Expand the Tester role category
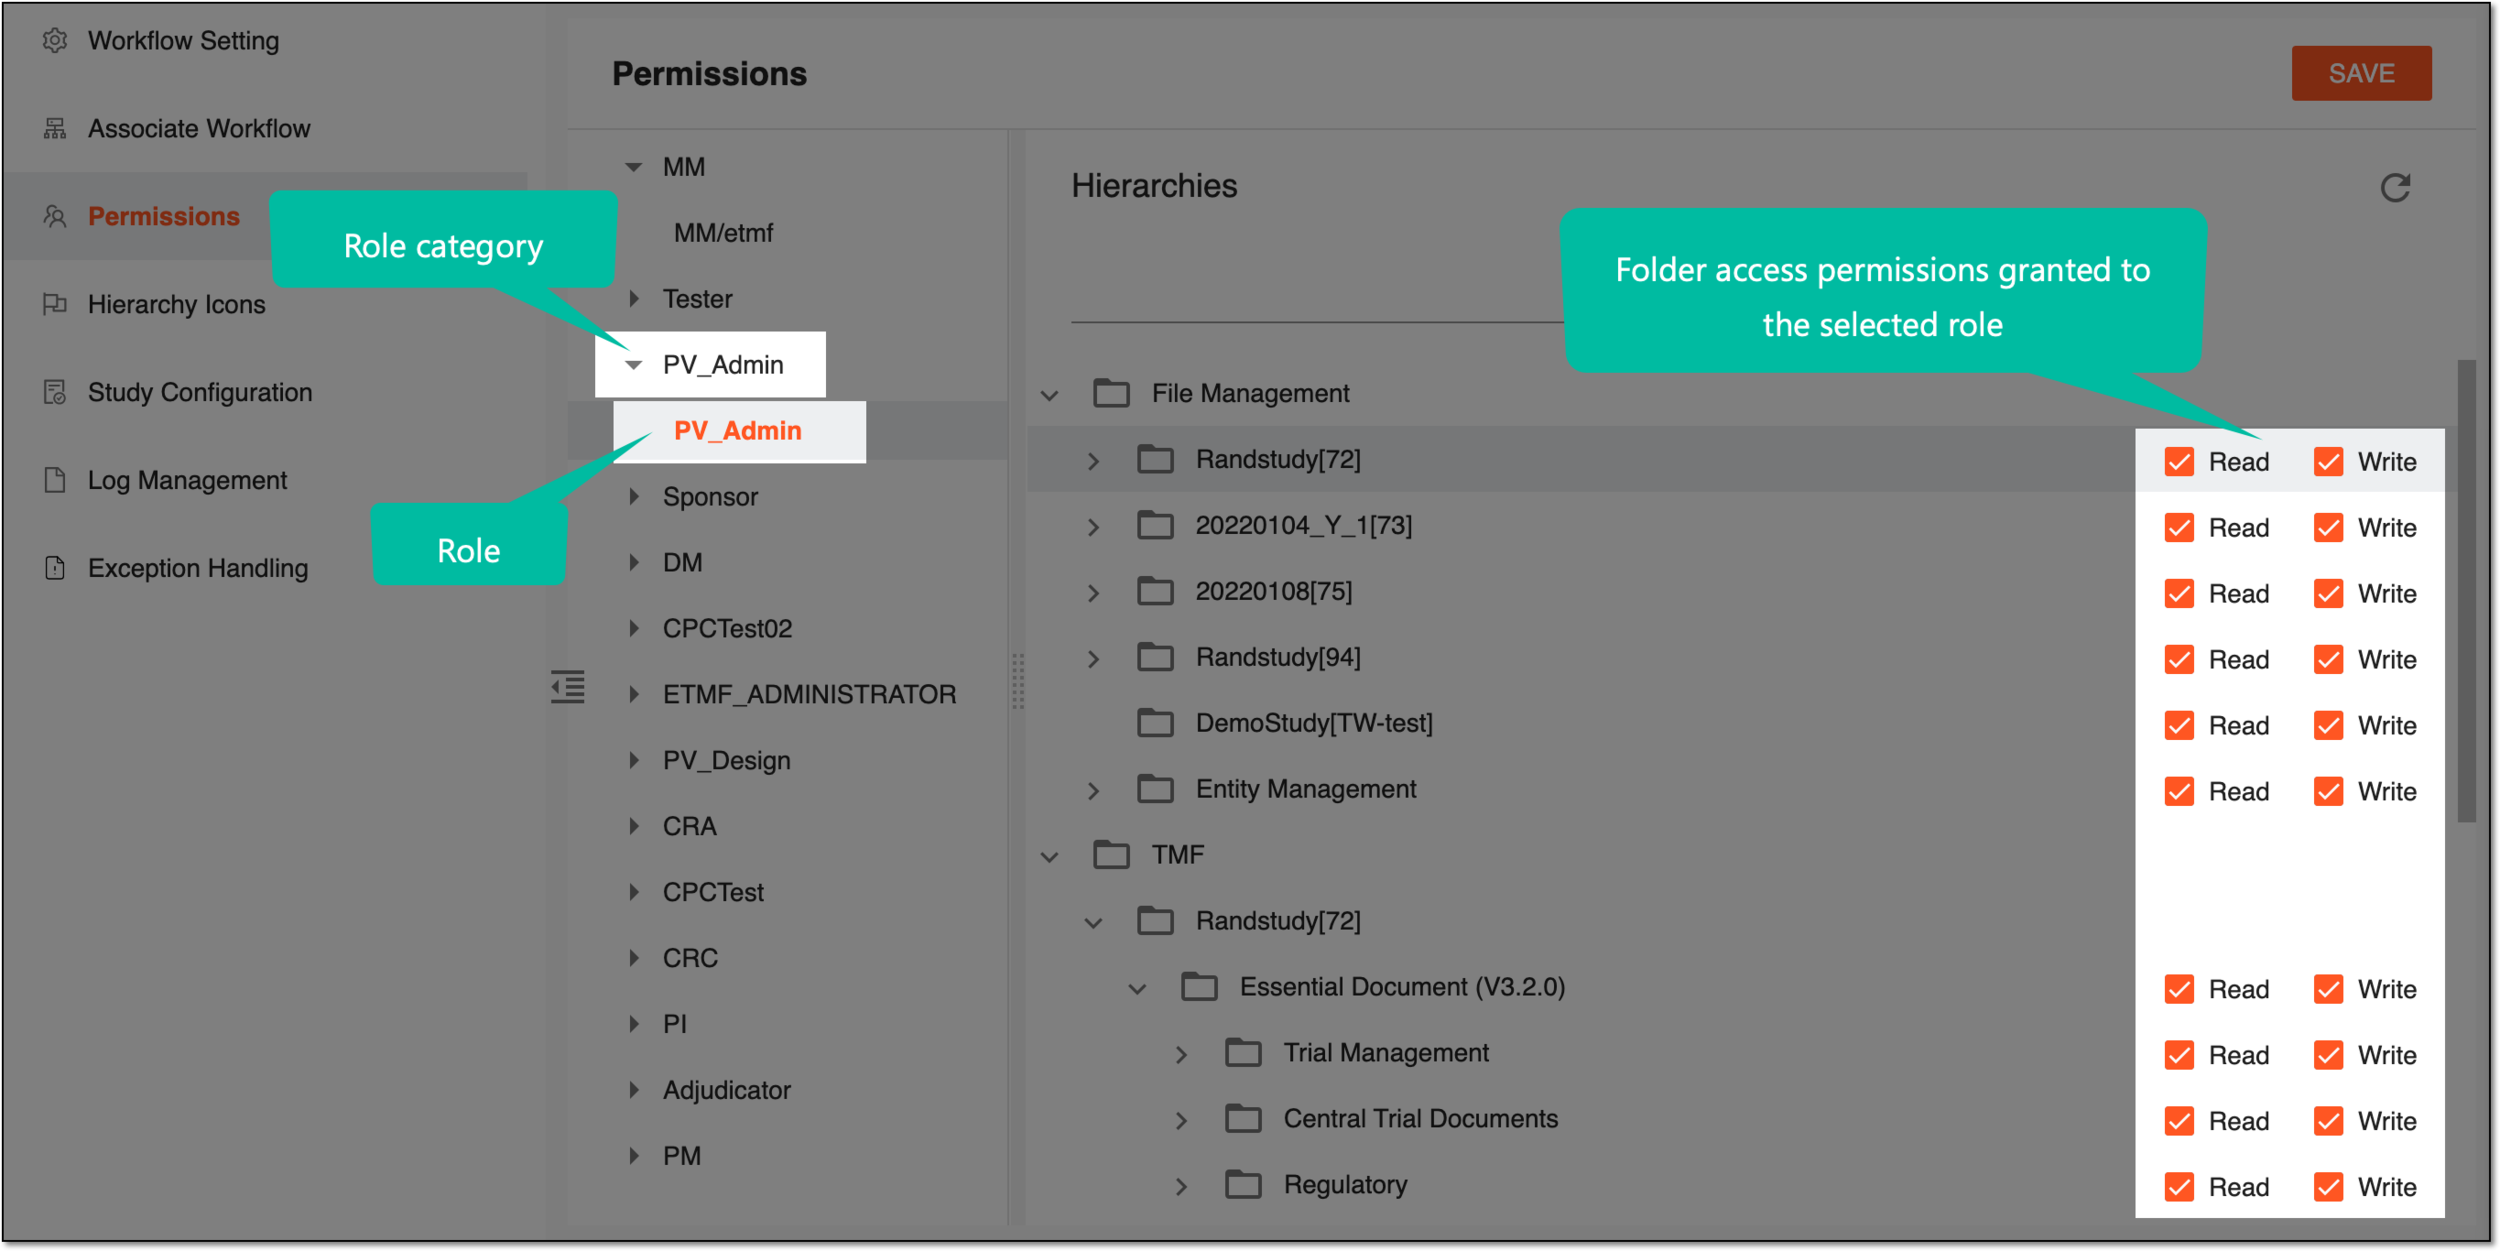 (x=634, y=299)
